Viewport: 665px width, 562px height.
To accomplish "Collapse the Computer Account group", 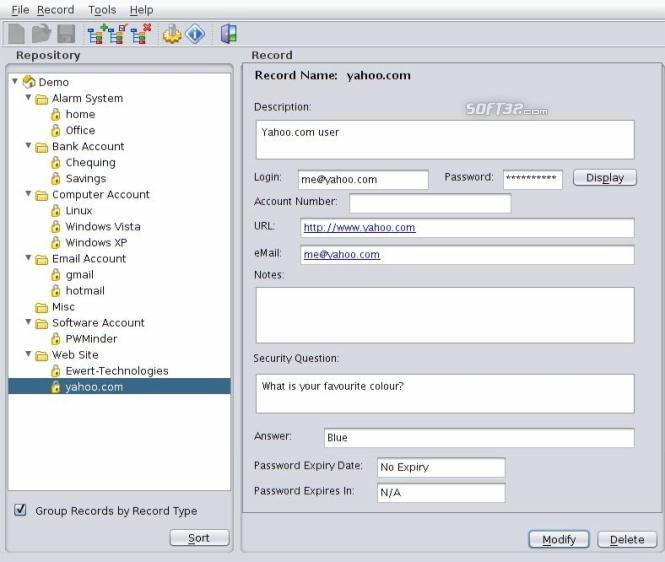I will pyautogui.click(x=28, y=193).
